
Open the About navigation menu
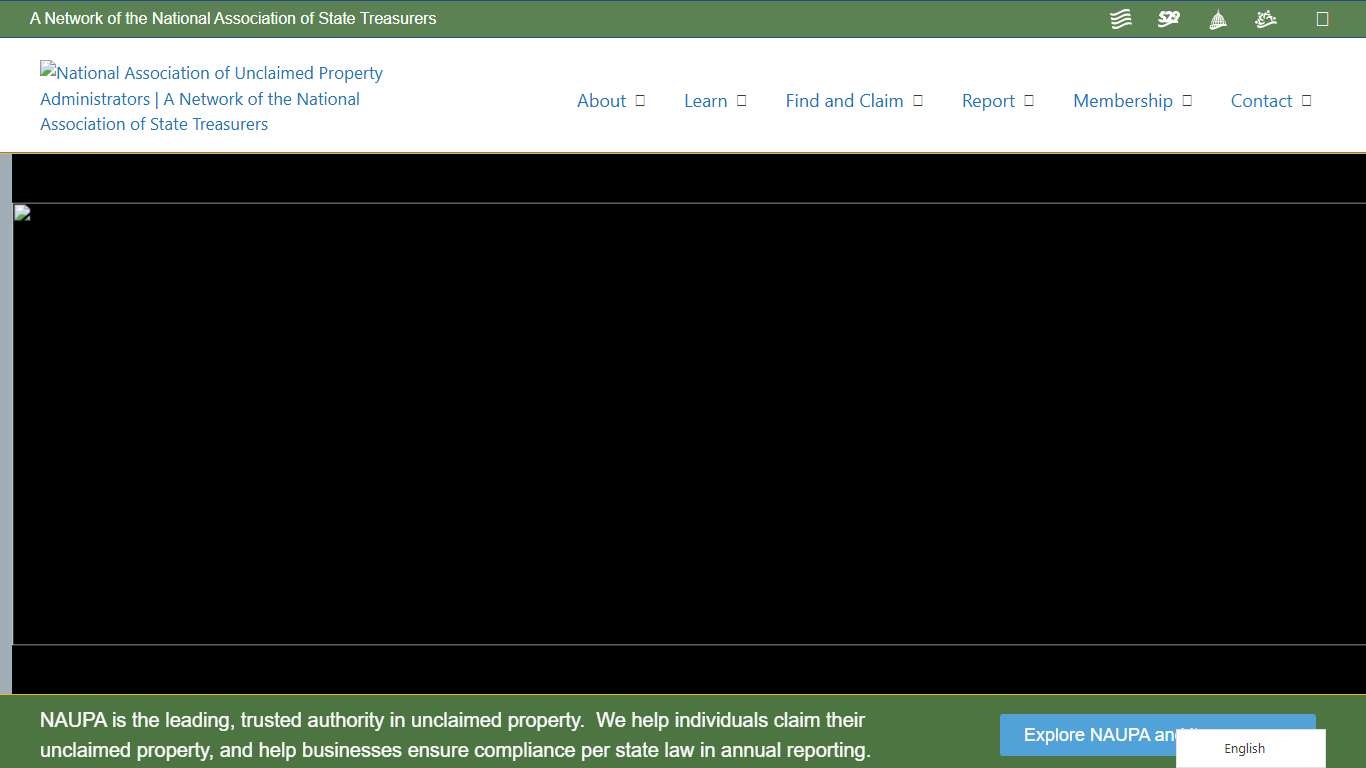pyautogui.click(x=601, y=100)
